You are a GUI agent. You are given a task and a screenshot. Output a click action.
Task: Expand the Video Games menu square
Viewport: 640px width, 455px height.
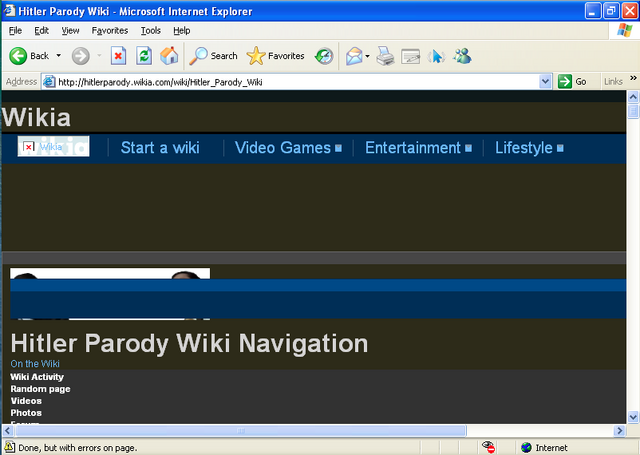click(x=338, y=148)
